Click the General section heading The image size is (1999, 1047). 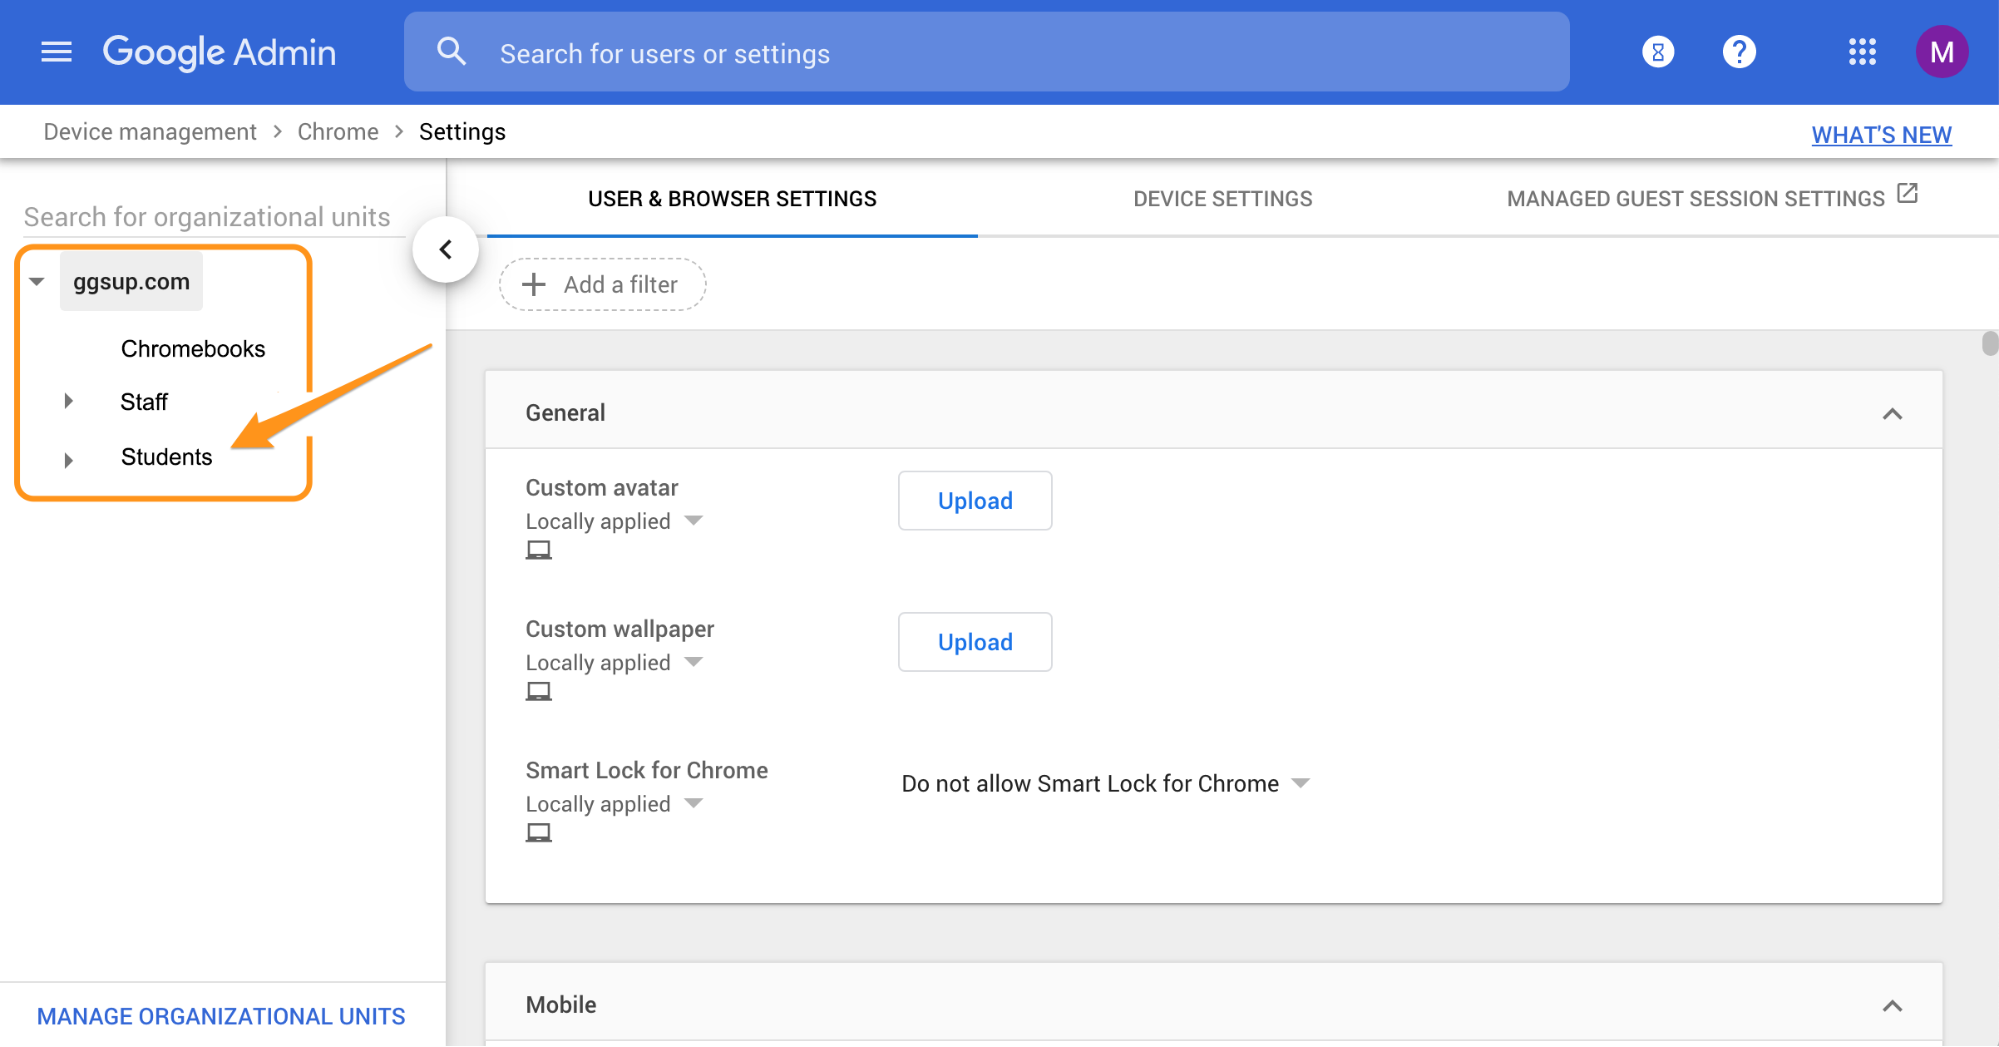coord(565,413)
